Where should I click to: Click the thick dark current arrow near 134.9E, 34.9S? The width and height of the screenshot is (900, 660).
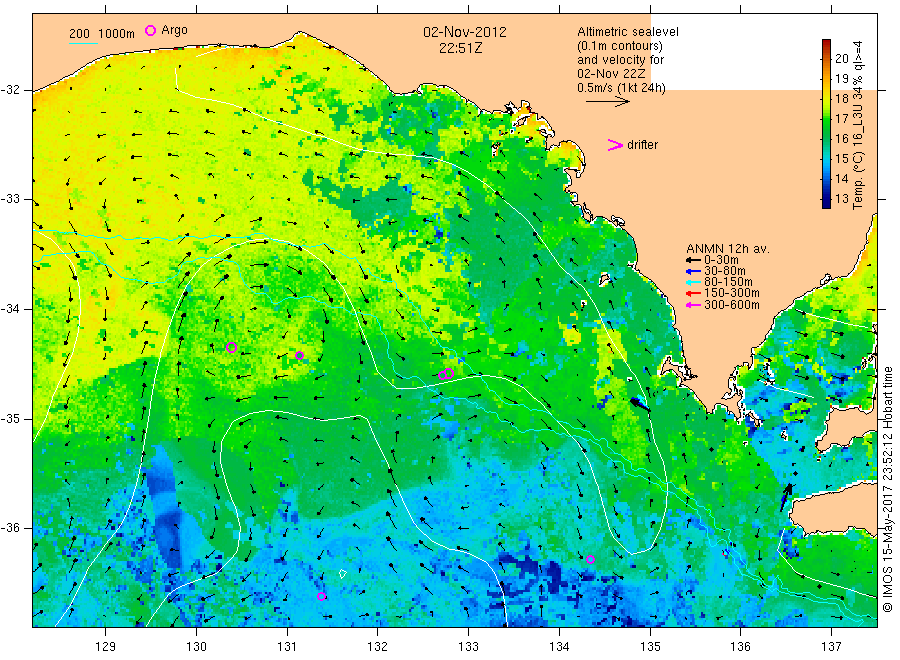pos(639,404)
